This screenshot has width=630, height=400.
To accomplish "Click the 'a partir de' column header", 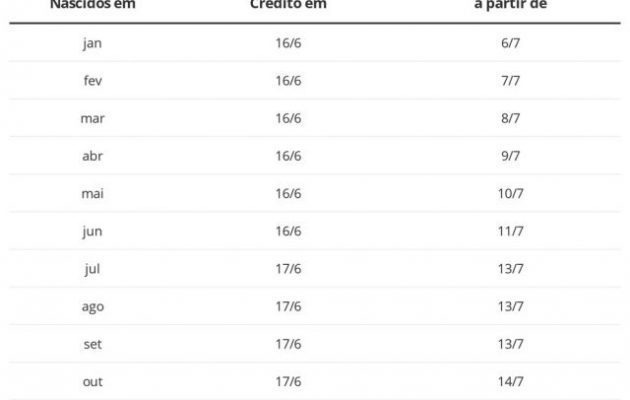I will click(x=510, y=5).
